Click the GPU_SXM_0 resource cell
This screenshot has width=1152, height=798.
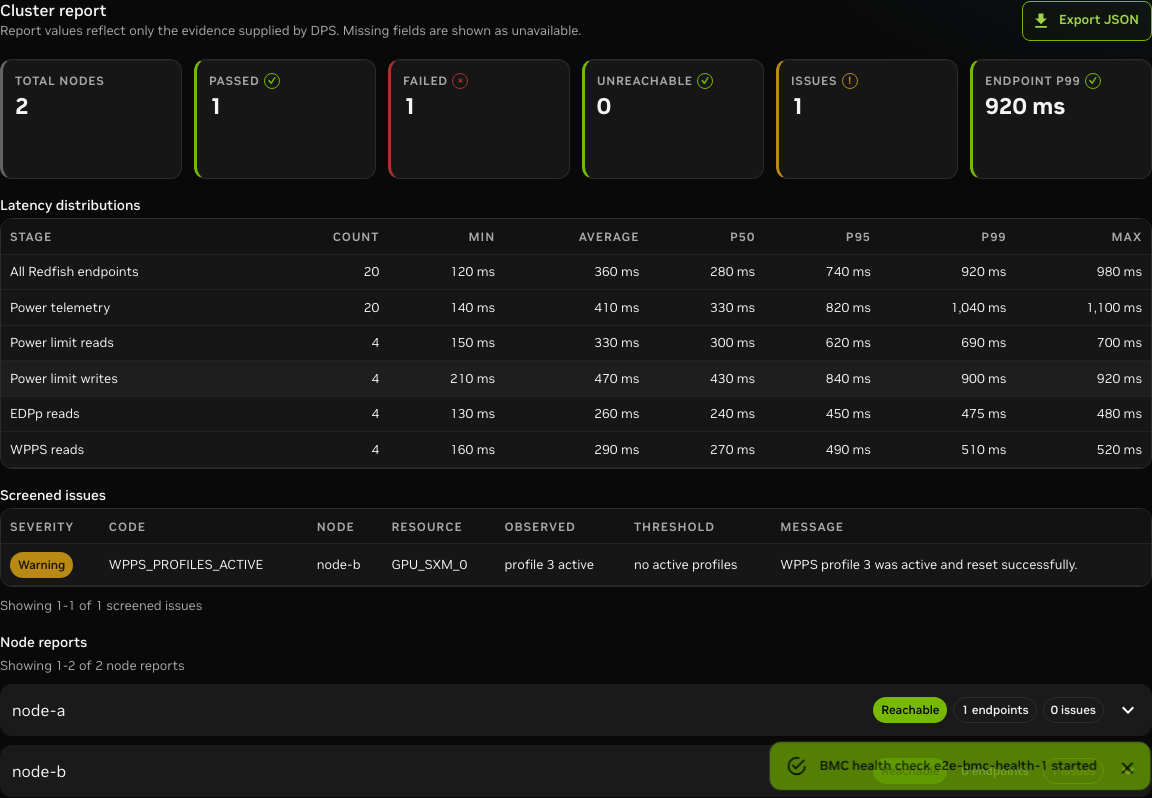point(429,564)
